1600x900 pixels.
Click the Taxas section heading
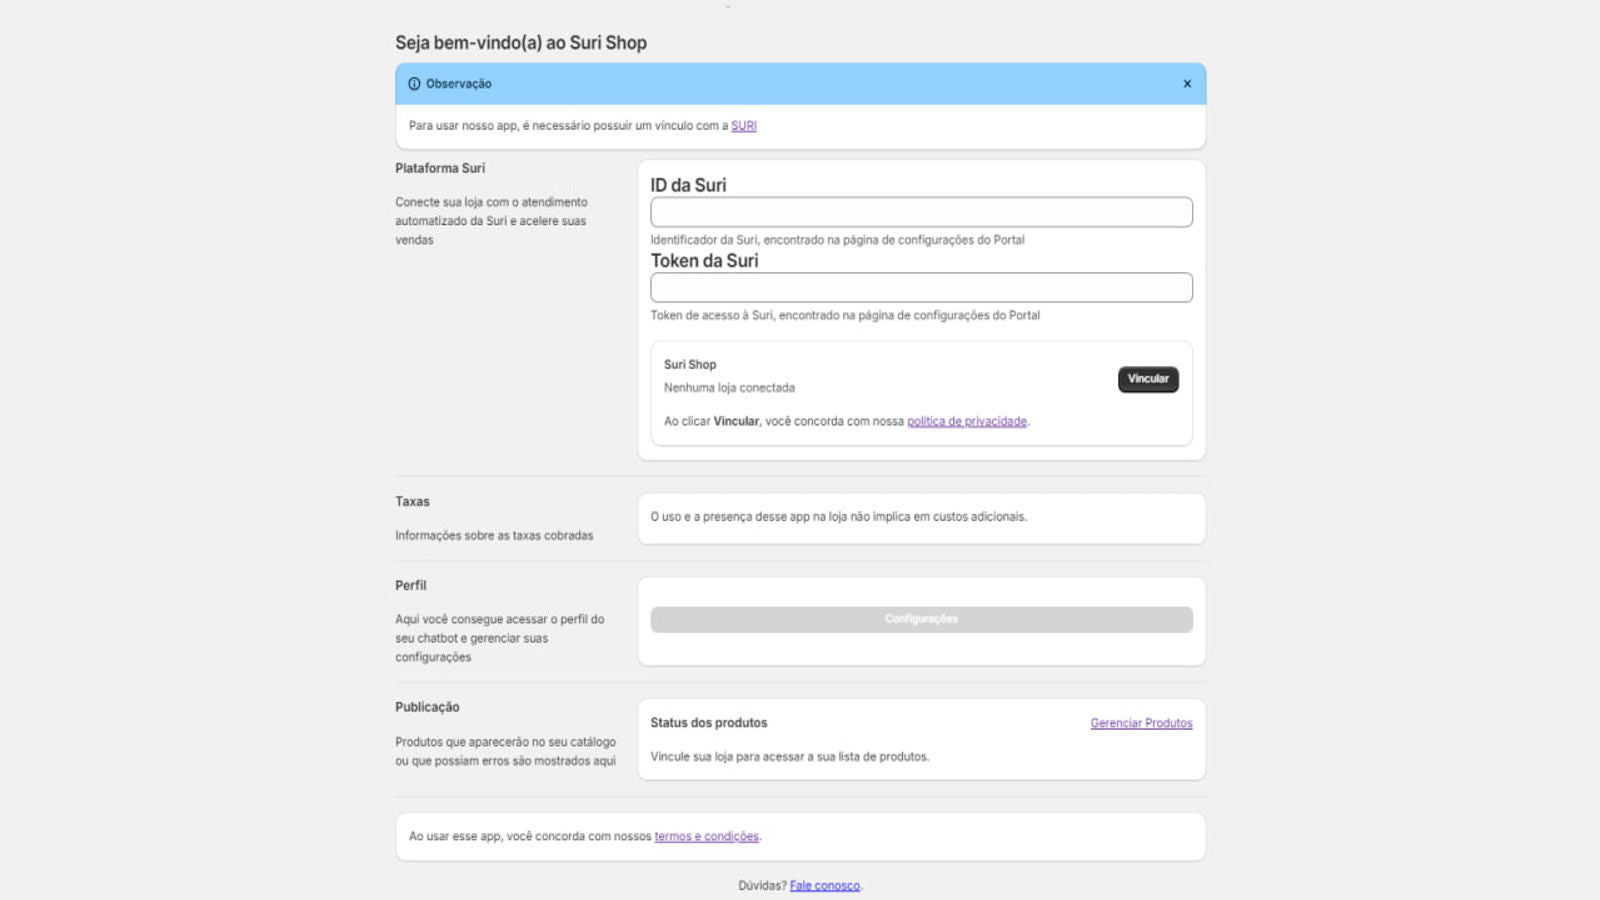click(x=412, y=501)
